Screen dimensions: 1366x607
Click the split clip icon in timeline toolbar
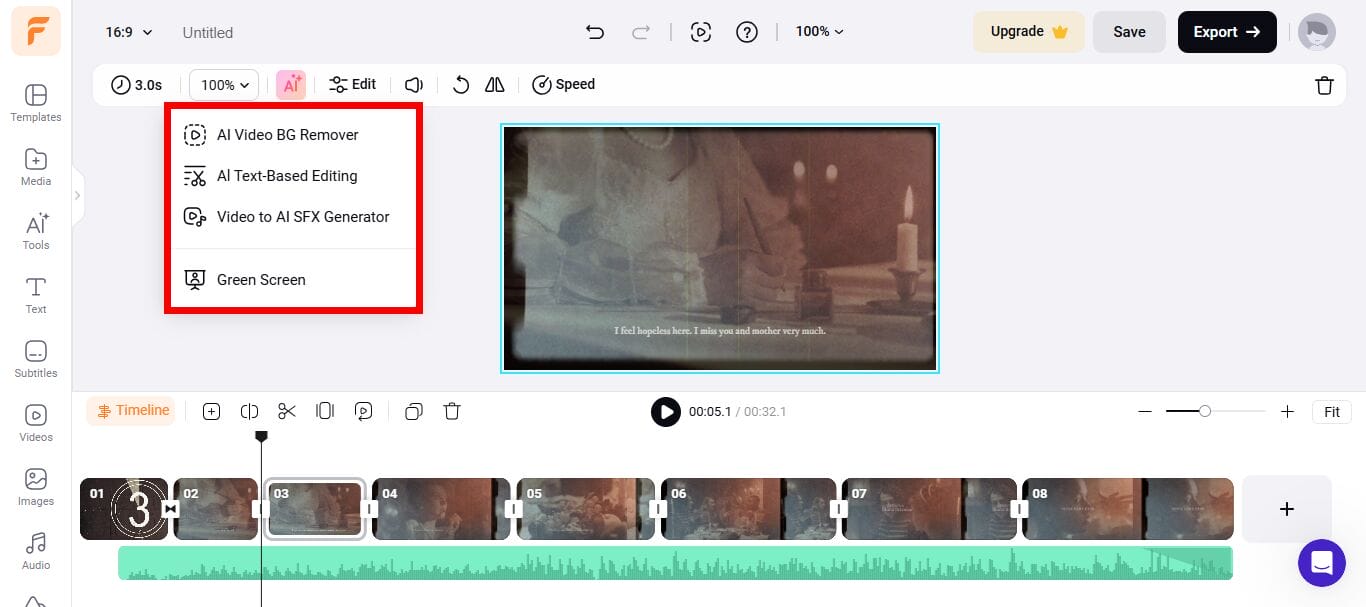250,411
